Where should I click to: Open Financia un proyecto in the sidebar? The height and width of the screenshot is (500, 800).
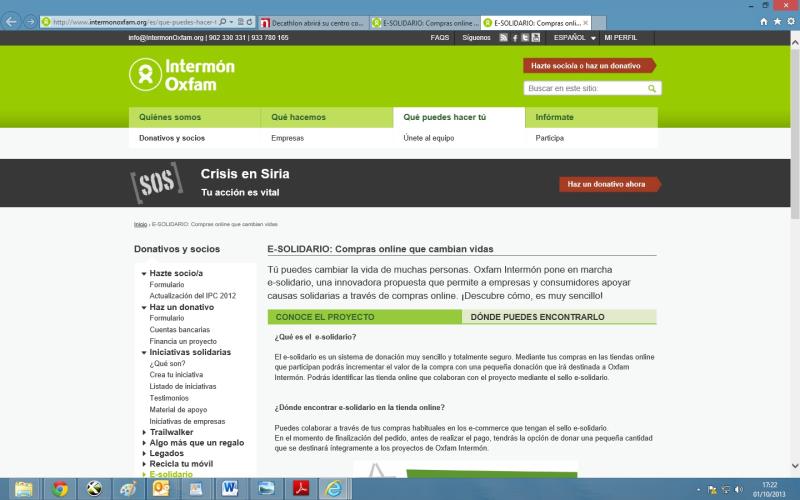(x=183, y=342)
